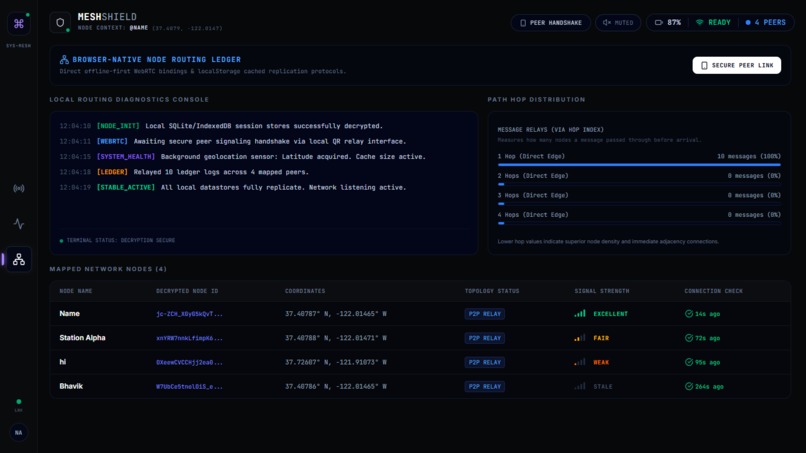
Task: Click the Connection Check column header
Action: (713, 291)
